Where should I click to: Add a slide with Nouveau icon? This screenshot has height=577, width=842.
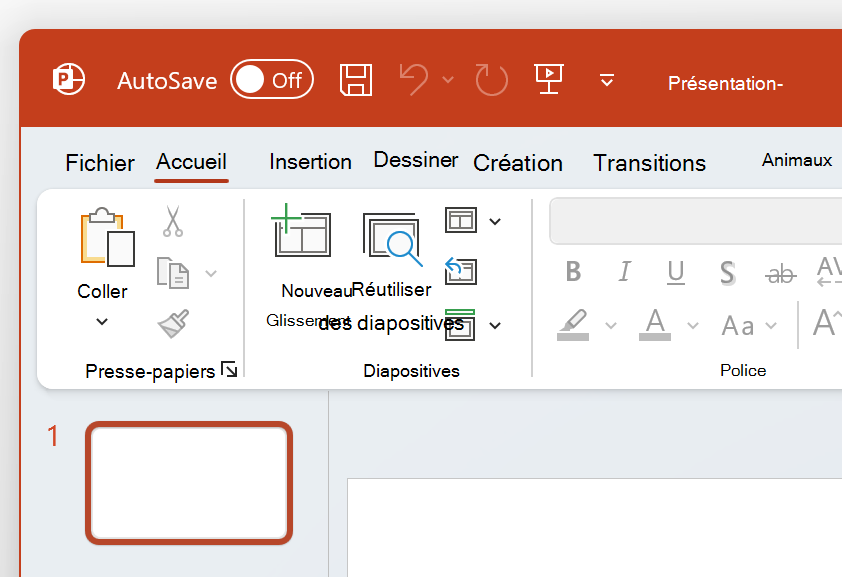(x=301, y=231)
